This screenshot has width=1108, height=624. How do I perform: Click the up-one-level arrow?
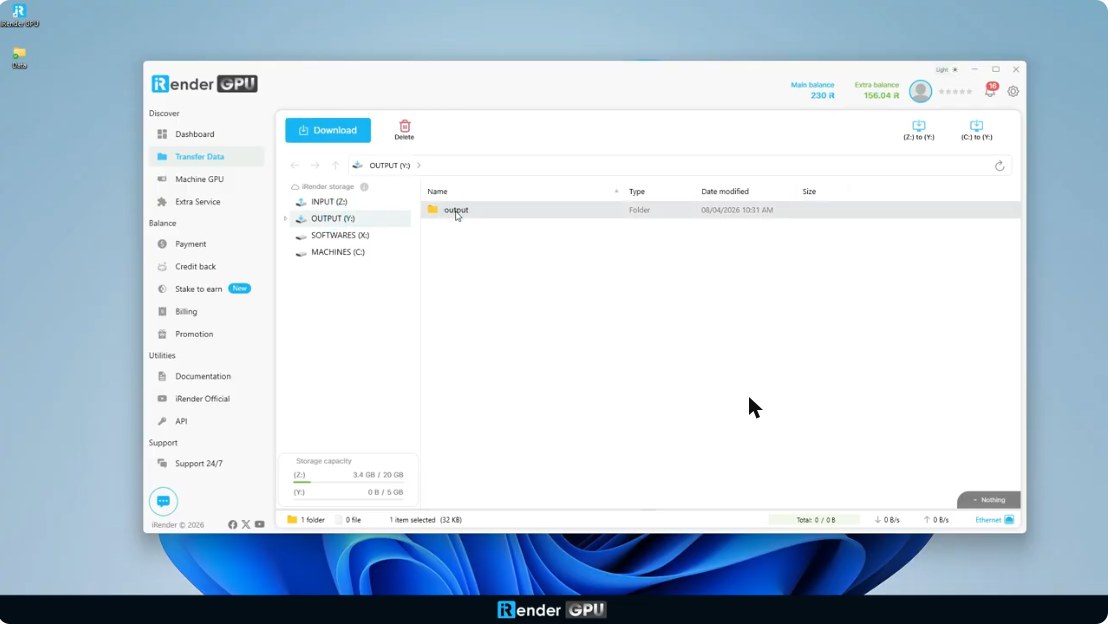pyautogui.click(x=336, y=165)
